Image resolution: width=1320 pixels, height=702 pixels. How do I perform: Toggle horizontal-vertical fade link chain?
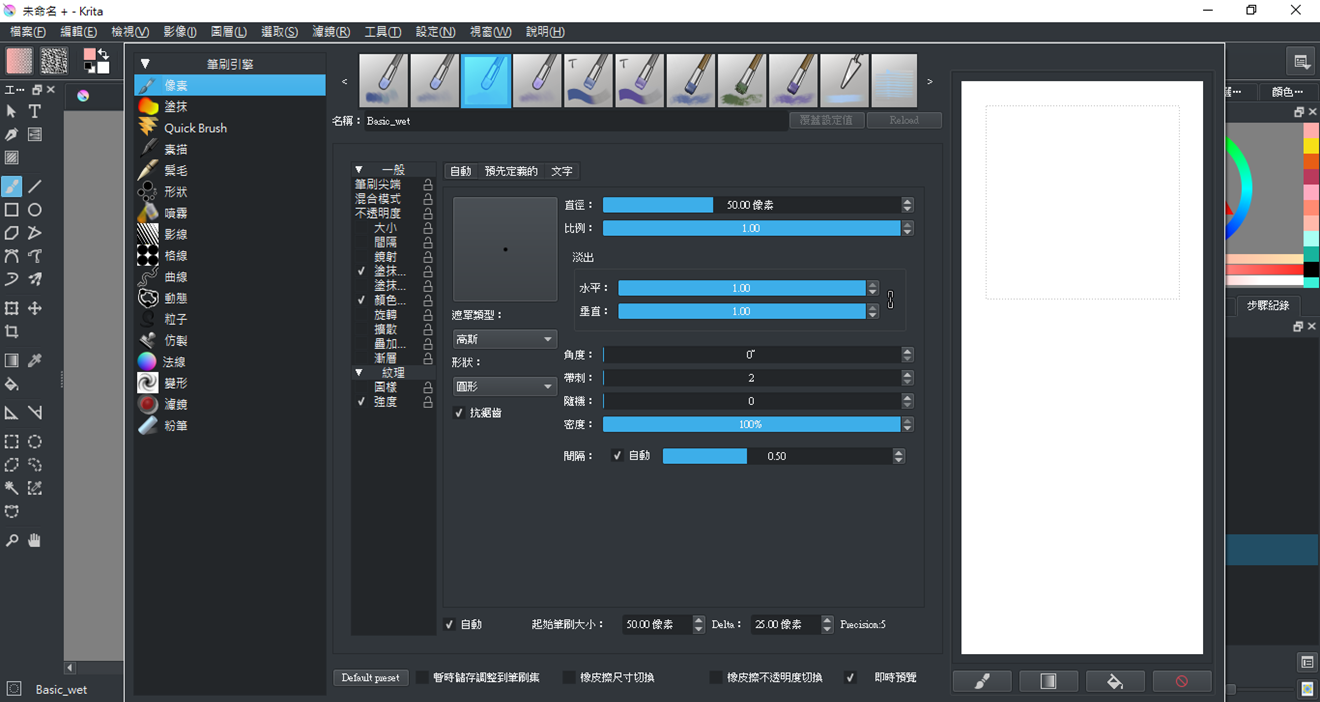(x=891, y=300)
